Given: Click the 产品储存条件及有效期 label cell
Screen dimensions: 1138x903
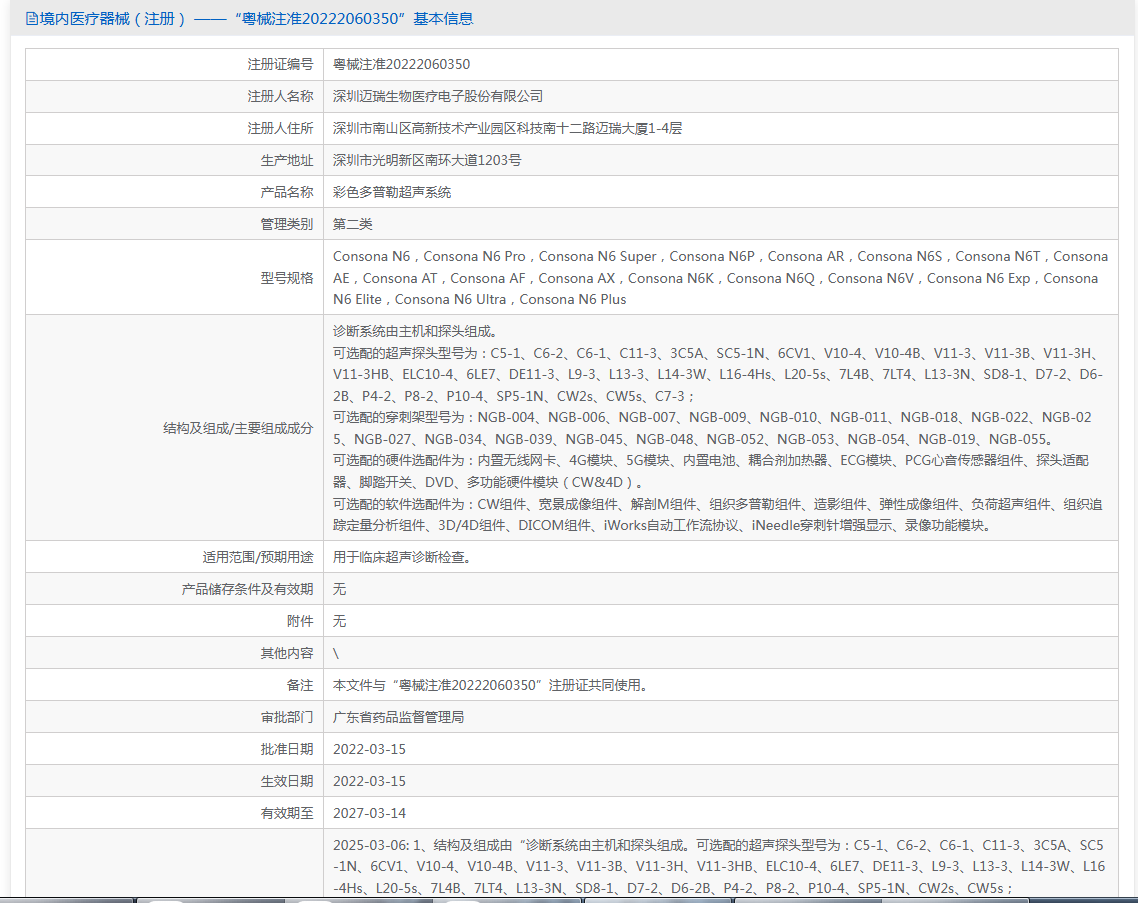Looking at the screenshot, I should [x=174, y=589].
